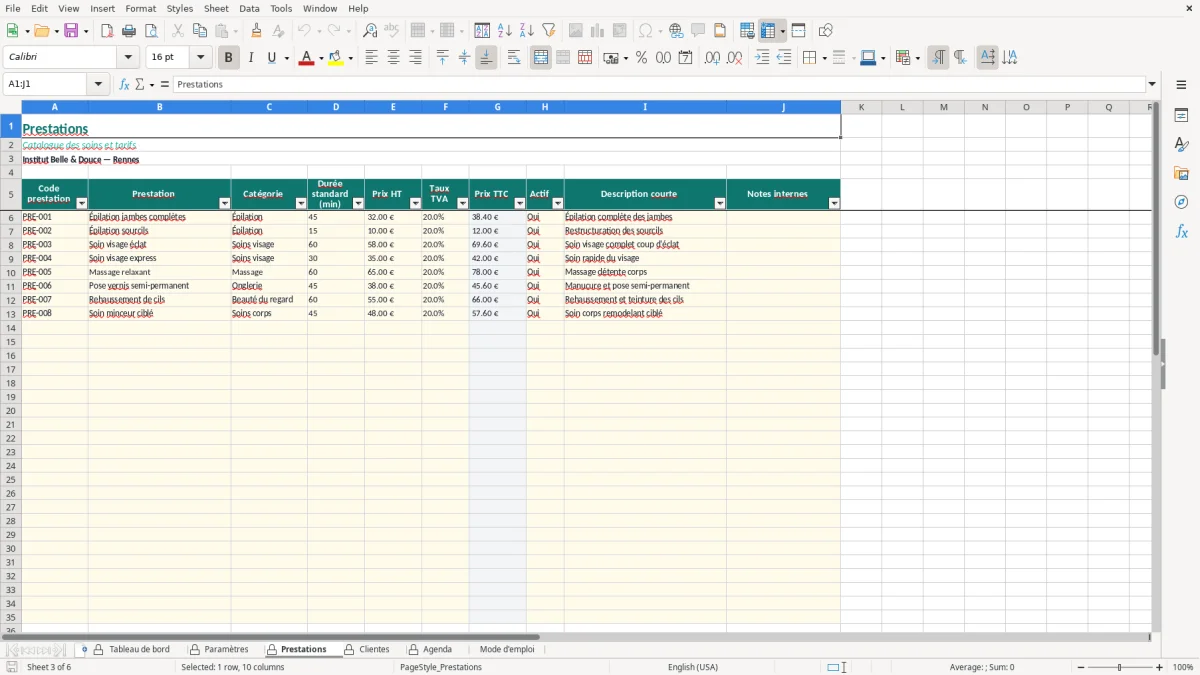Toggle Center Horizontally alignment
The image size is (1200, 675).
[x=393, y=58]
